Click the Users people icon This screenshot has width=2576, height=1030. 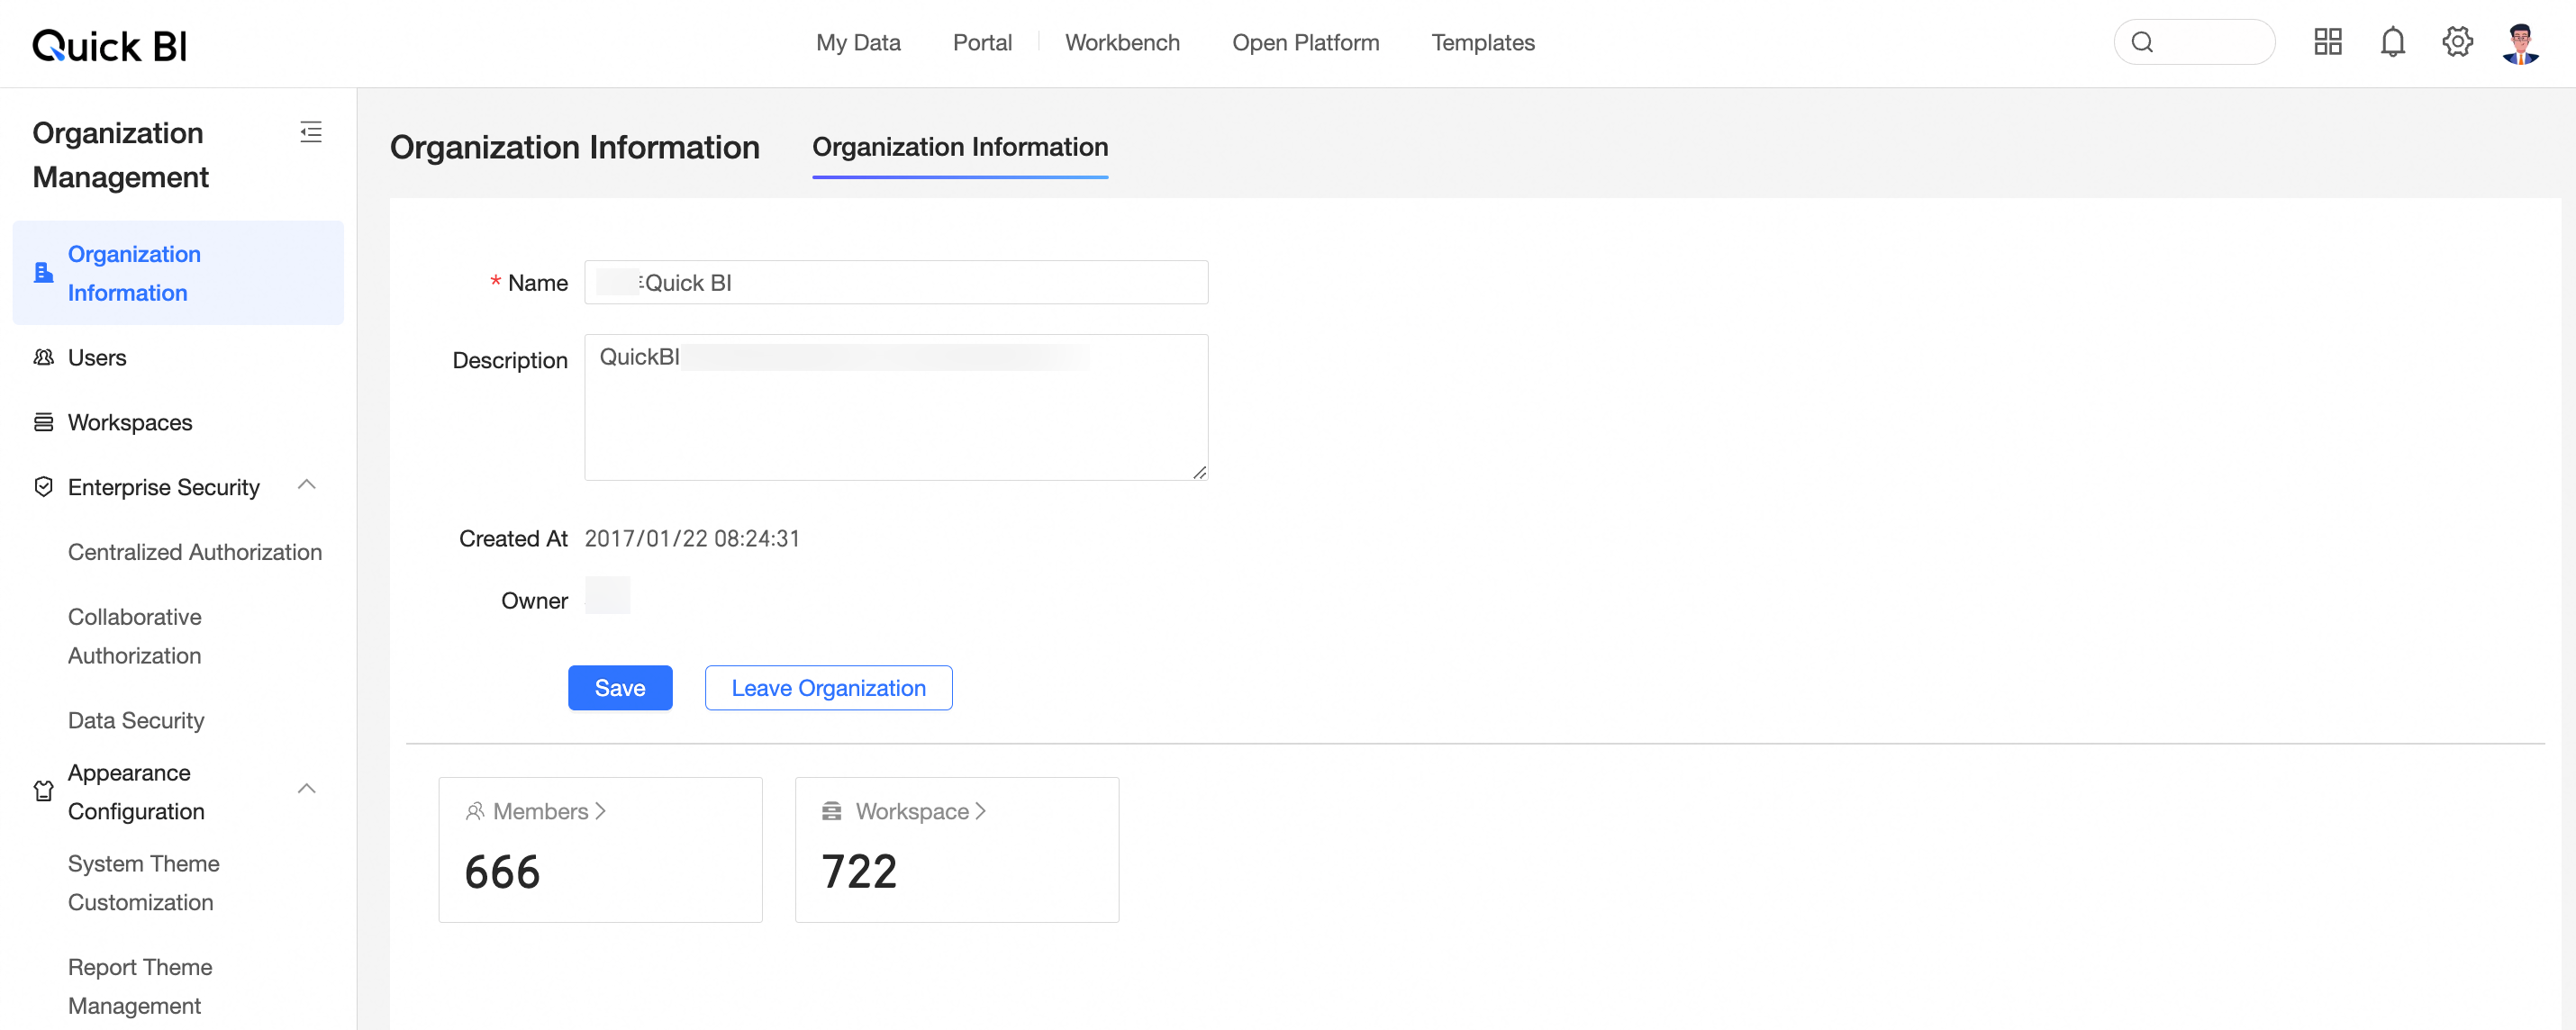pyautogui.click(x=43, y=357)
